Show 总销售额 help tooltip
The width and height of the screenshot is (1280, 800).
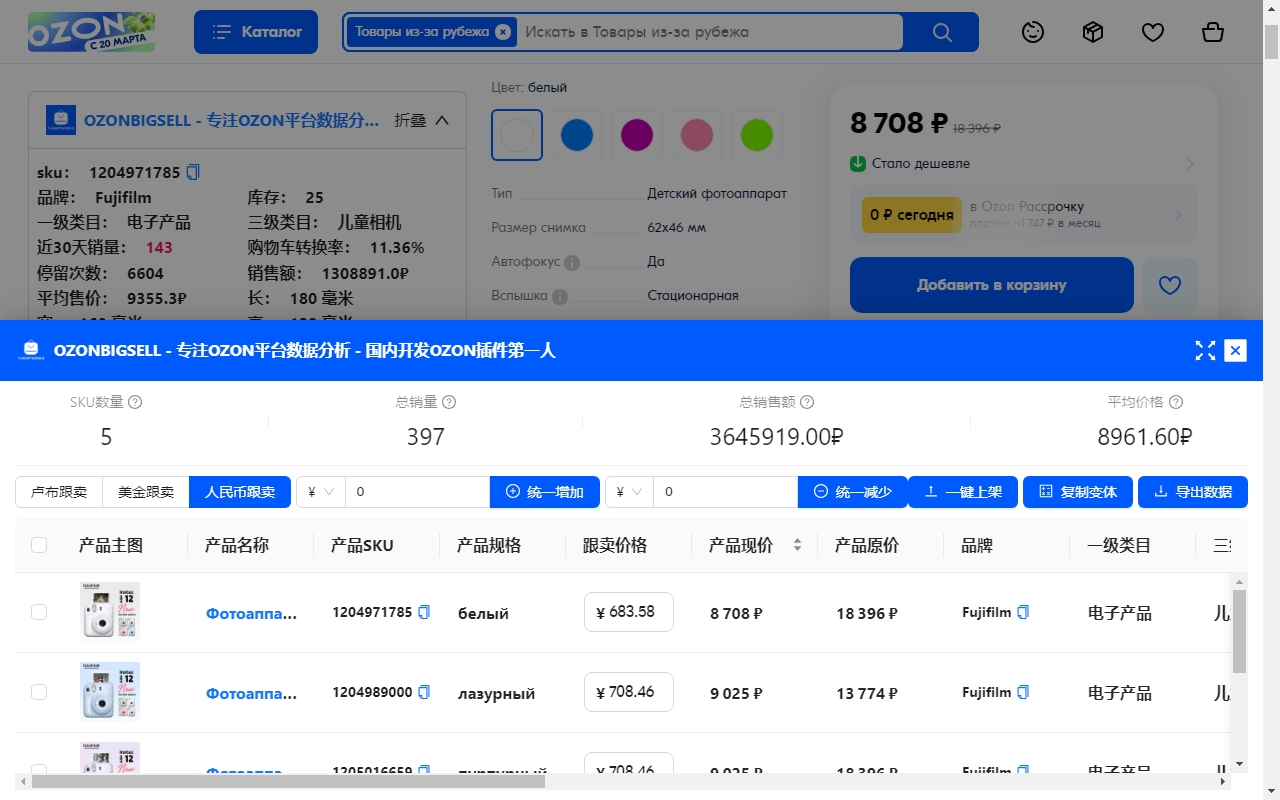pos(807,402)
